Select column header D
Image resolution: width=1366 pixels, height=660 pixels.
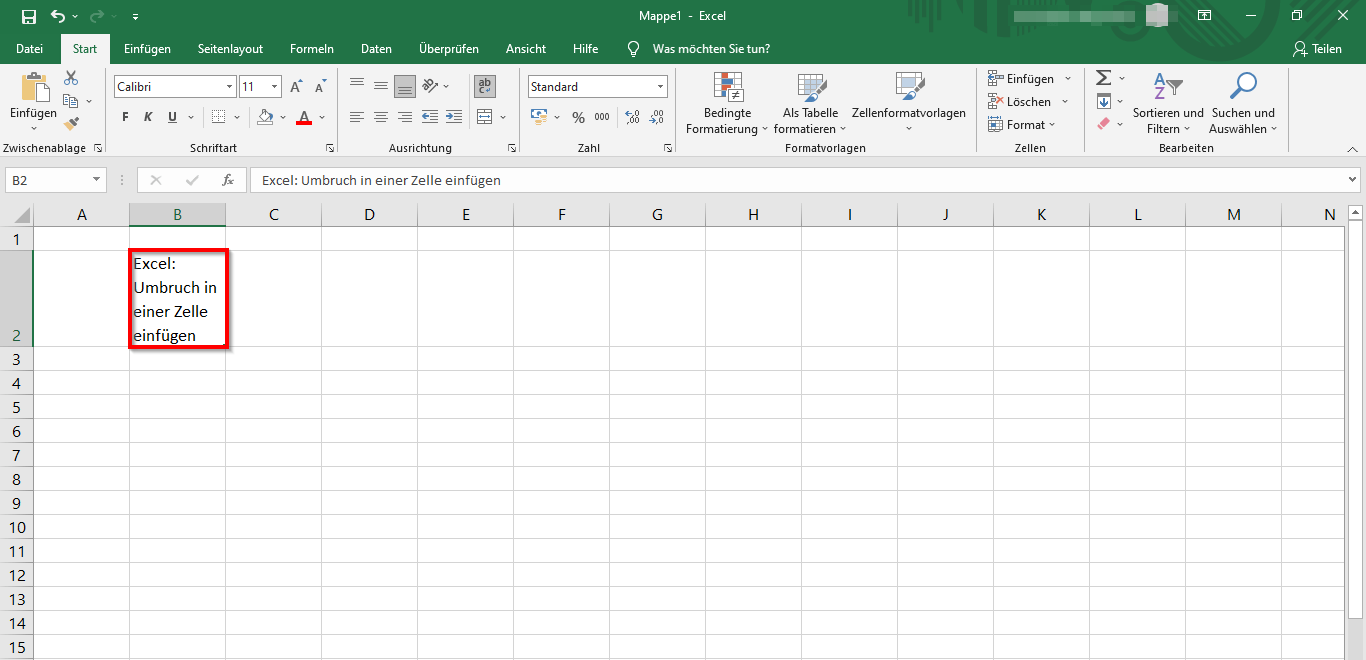pyautogui.click(x=369, y=214)
